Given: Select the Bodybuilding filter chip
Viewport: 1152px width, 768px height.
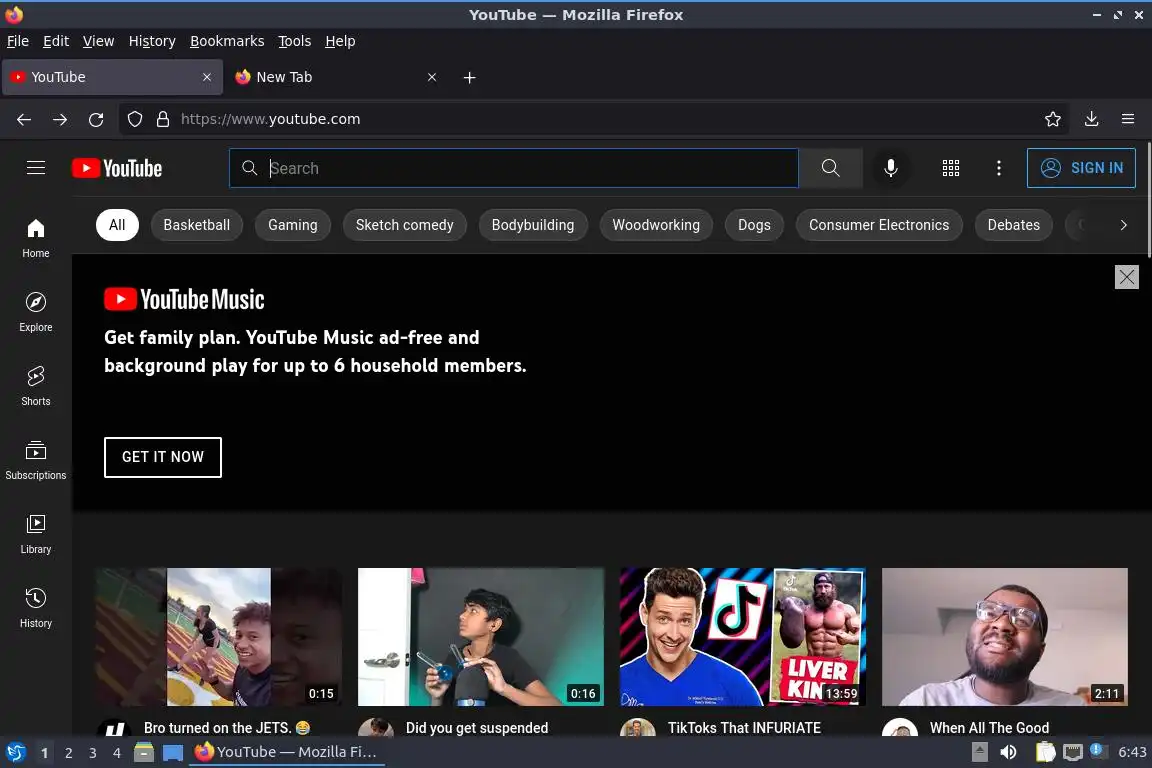Looking at the screenshot, I should pyautogui.click(x=533, y=225).
